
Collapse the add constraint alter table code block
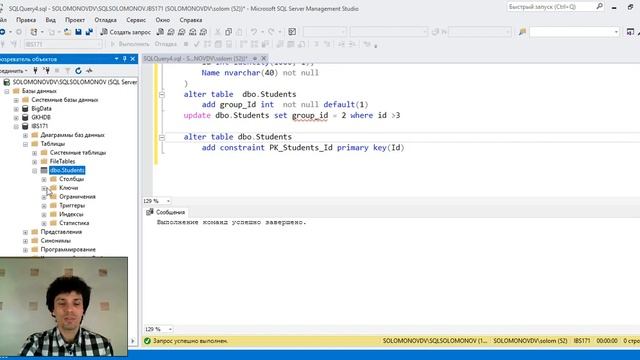[x=162, y=137]
